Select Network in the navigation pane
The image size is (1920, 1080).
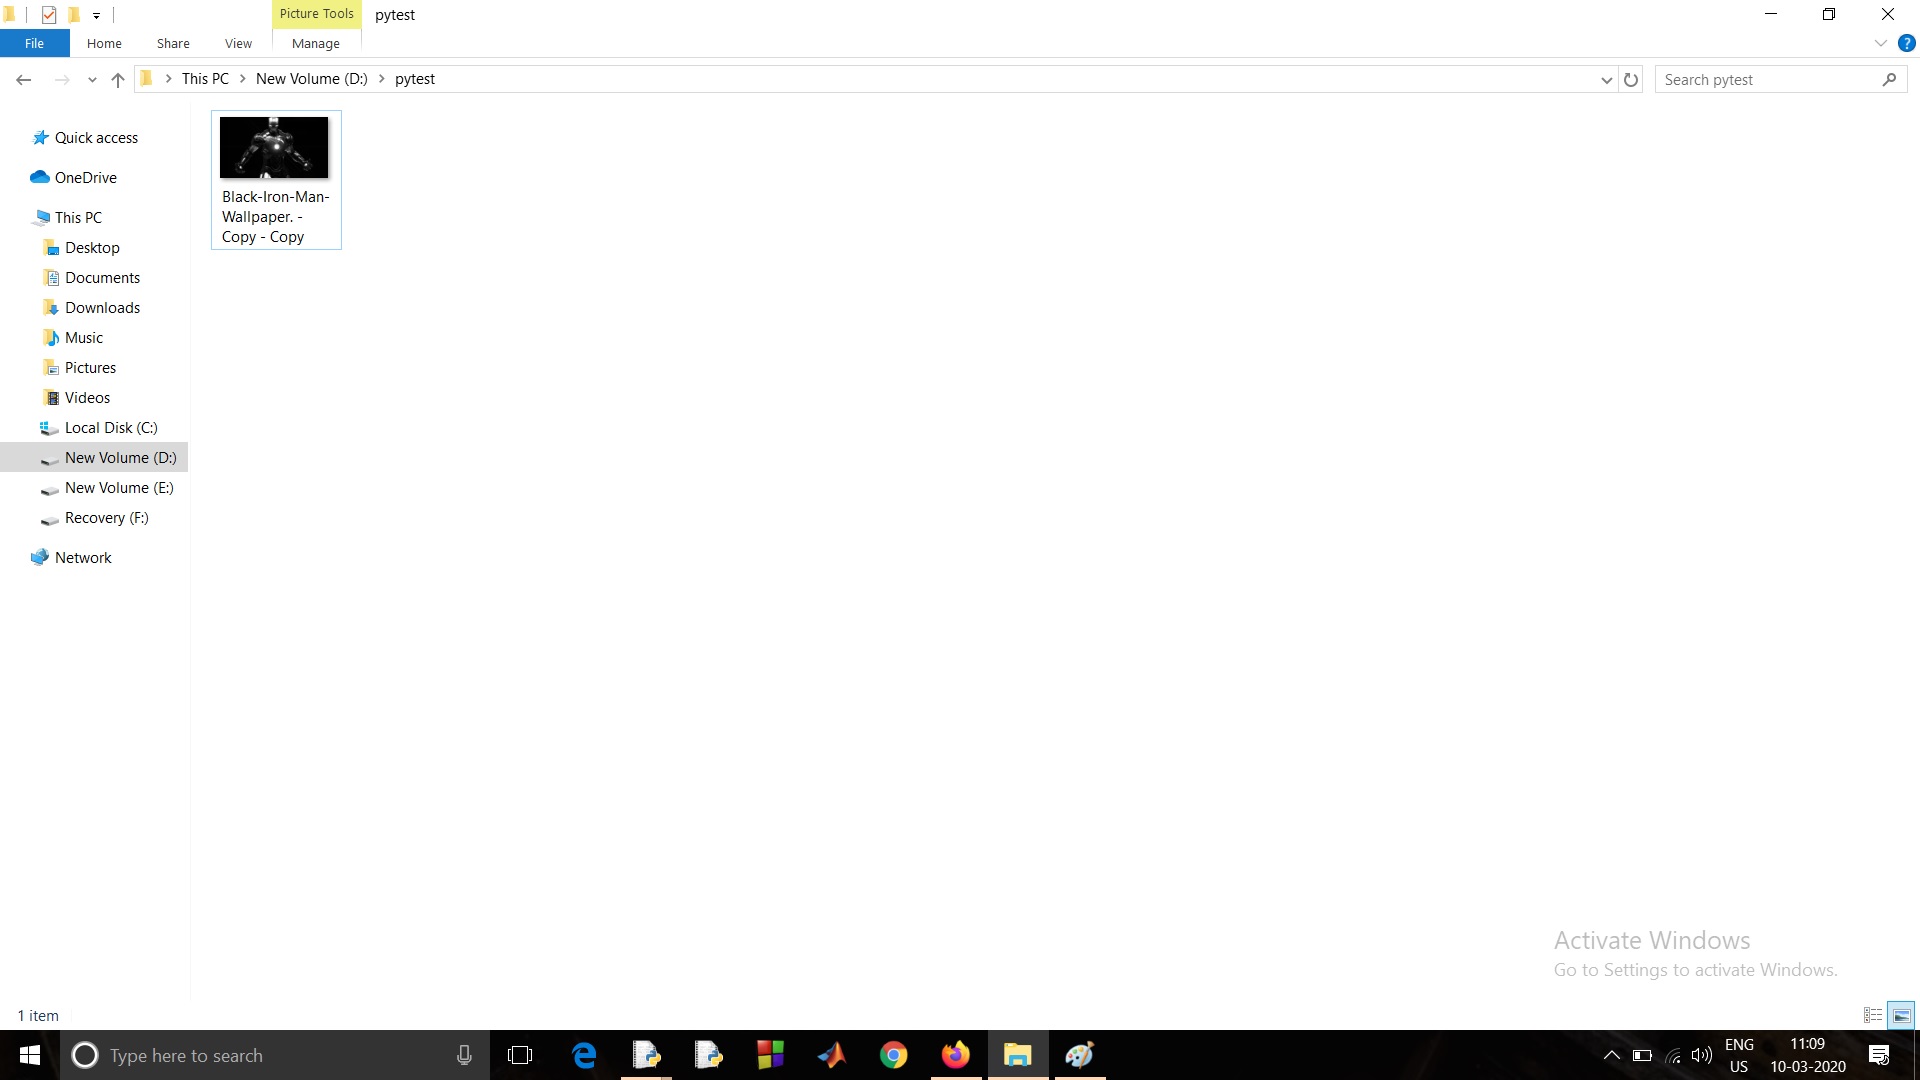(x=83, y=558)
